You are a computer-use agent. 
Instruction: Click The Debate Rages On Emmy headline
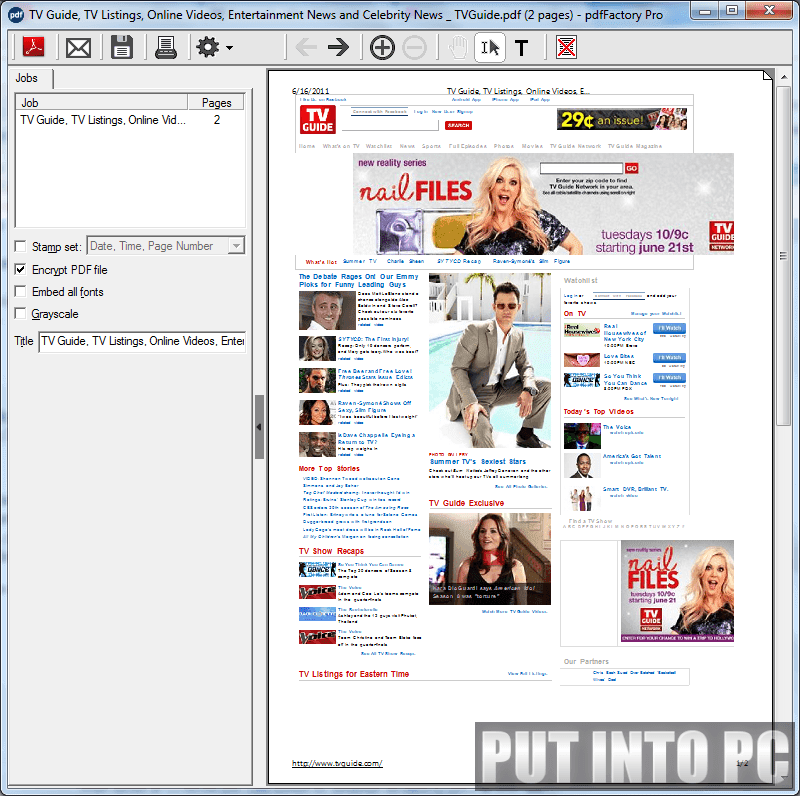(x=358, y=281)
